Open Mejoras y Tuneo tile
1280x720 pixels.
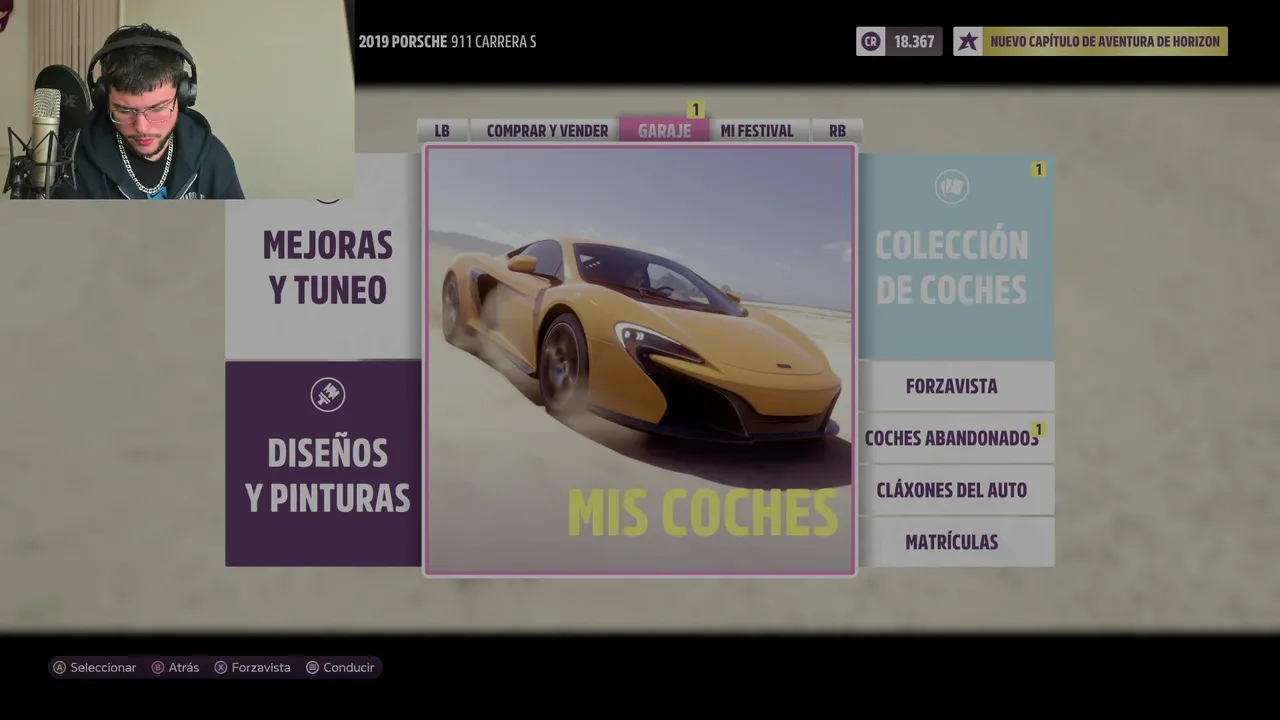pyautogui.click(x=323, y=257)
